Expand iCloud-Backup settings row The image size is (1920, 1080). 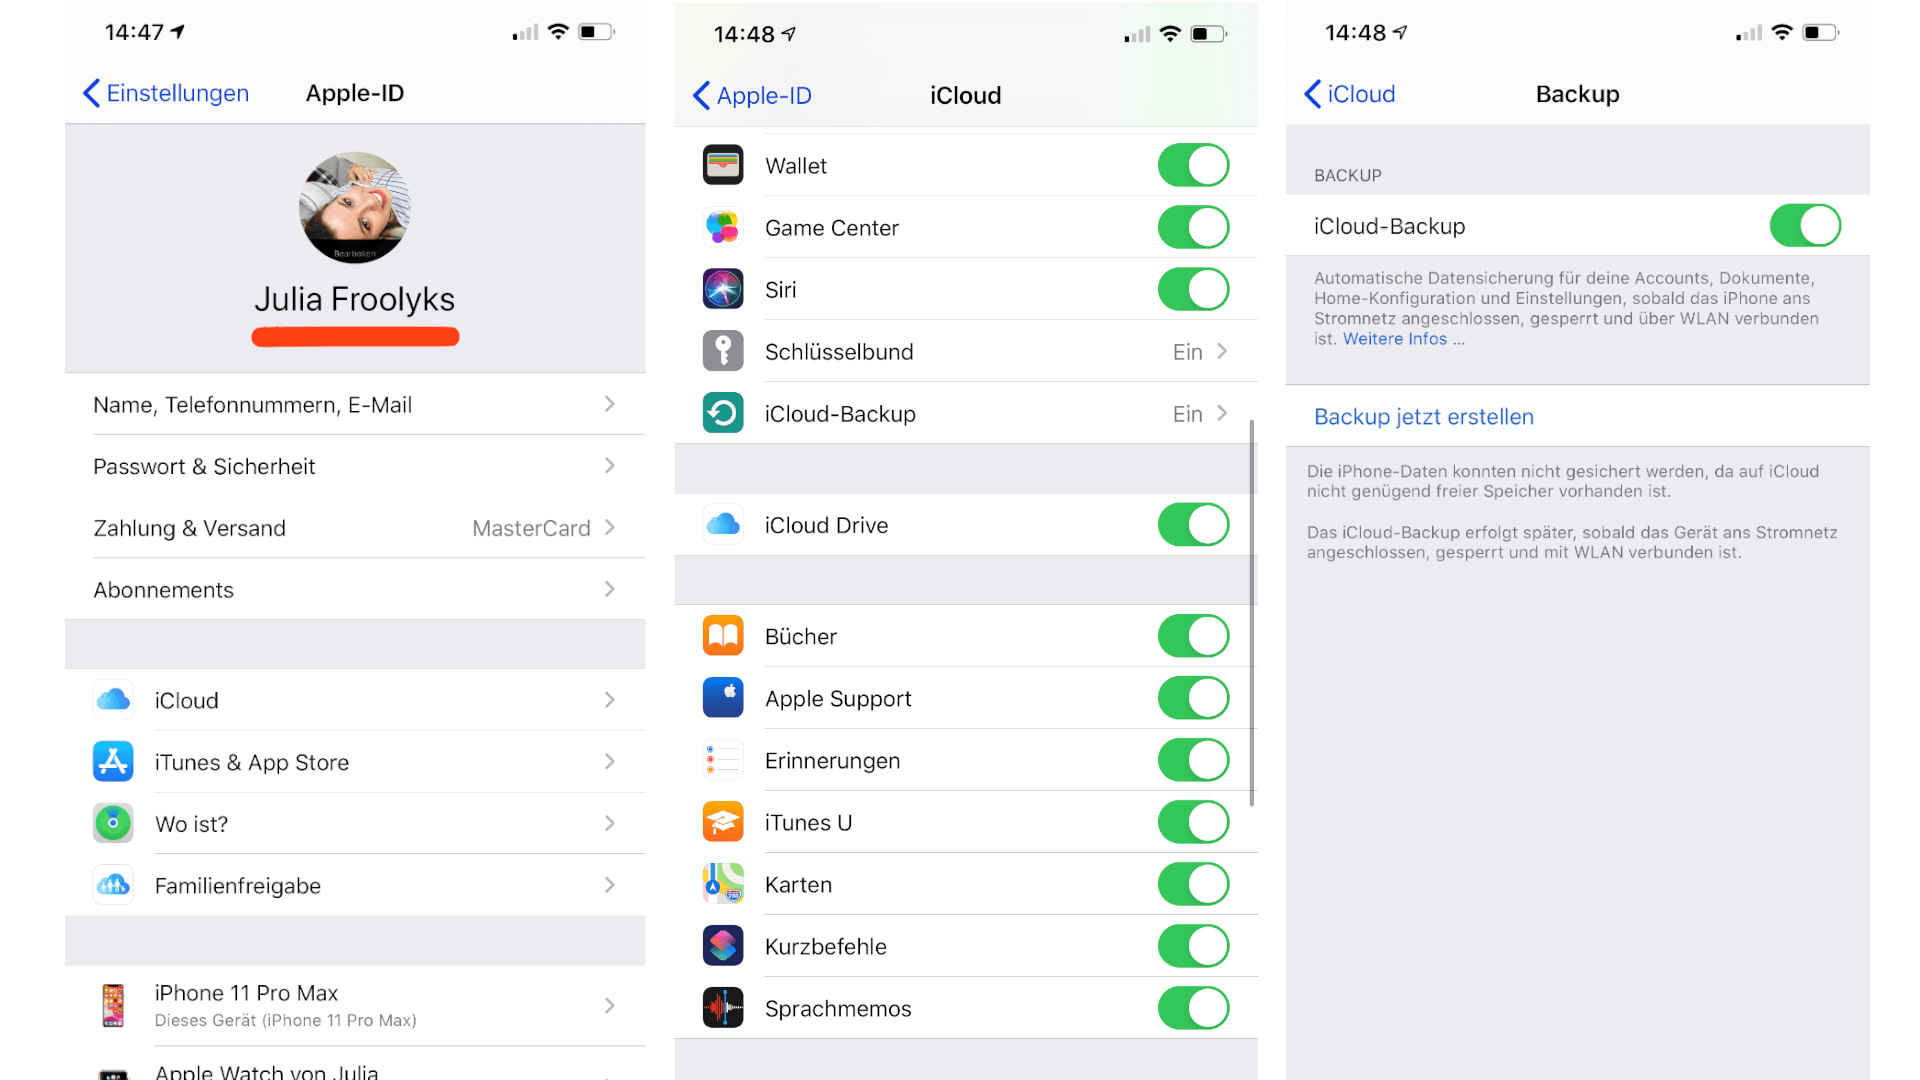coord(960,413)
